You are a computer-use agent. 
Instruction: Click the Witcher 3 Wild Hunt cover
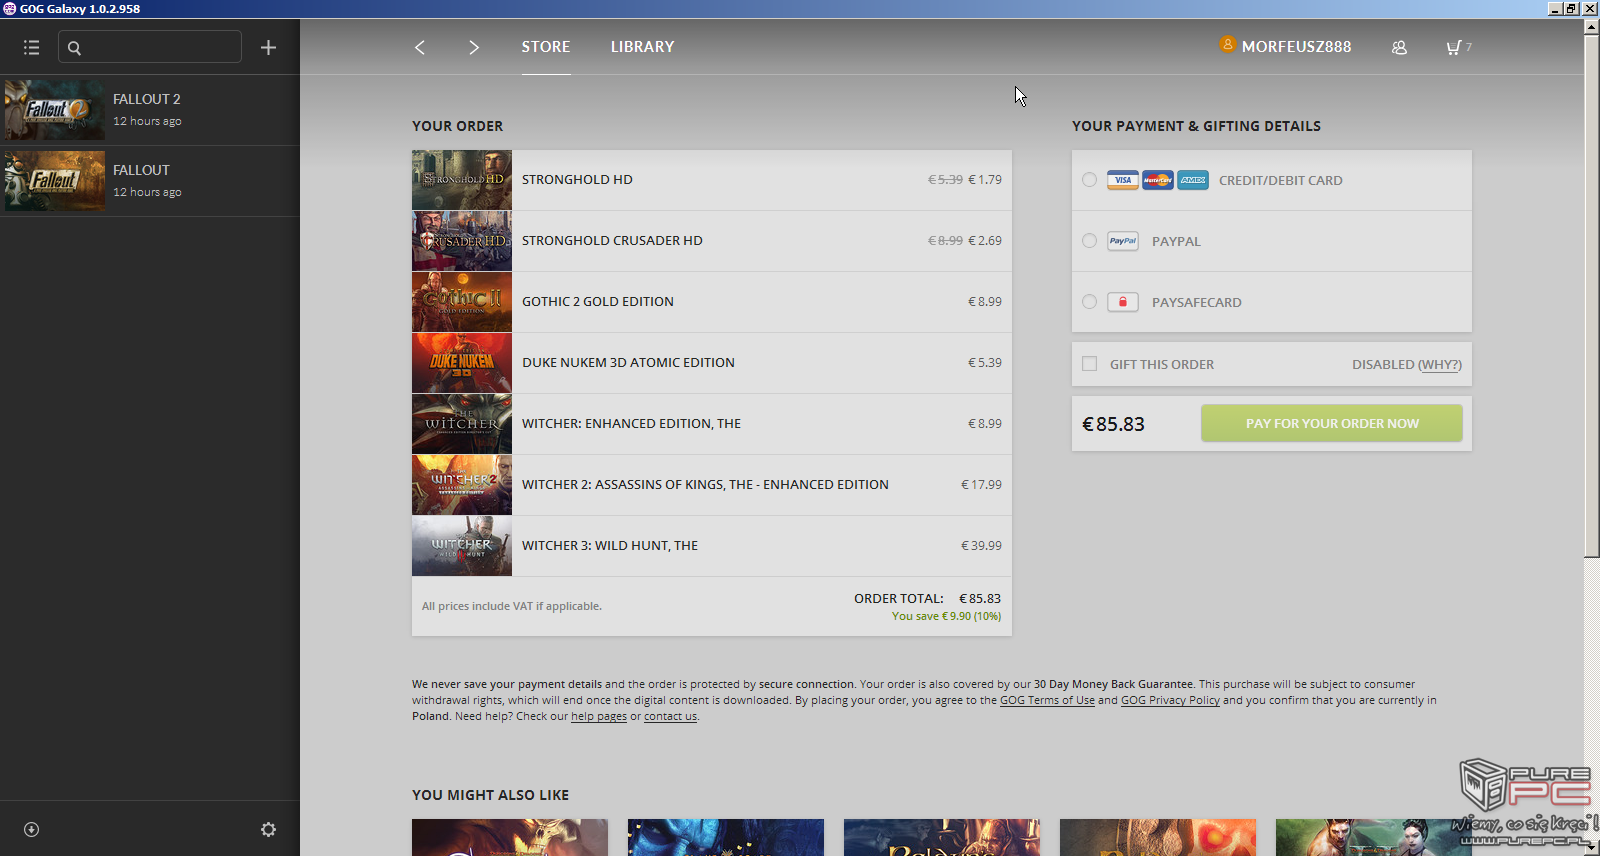pos(462,546)
